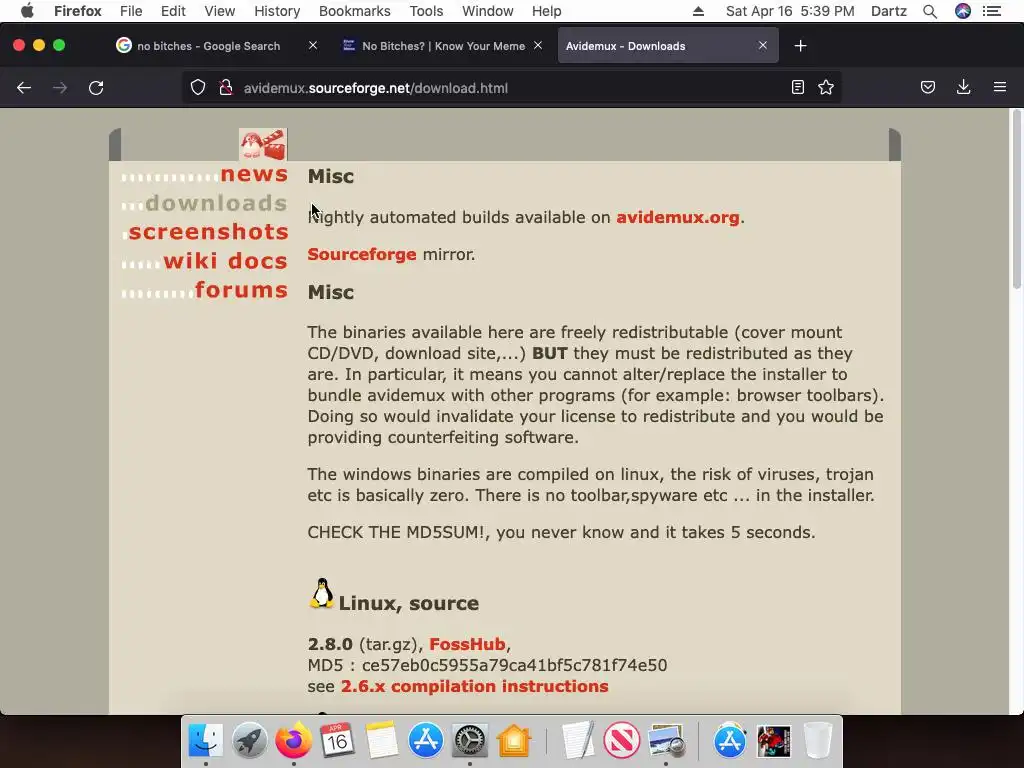Click the date and time display
Image resolution: width=1024 pixels, height=768 pixels.
790,11
